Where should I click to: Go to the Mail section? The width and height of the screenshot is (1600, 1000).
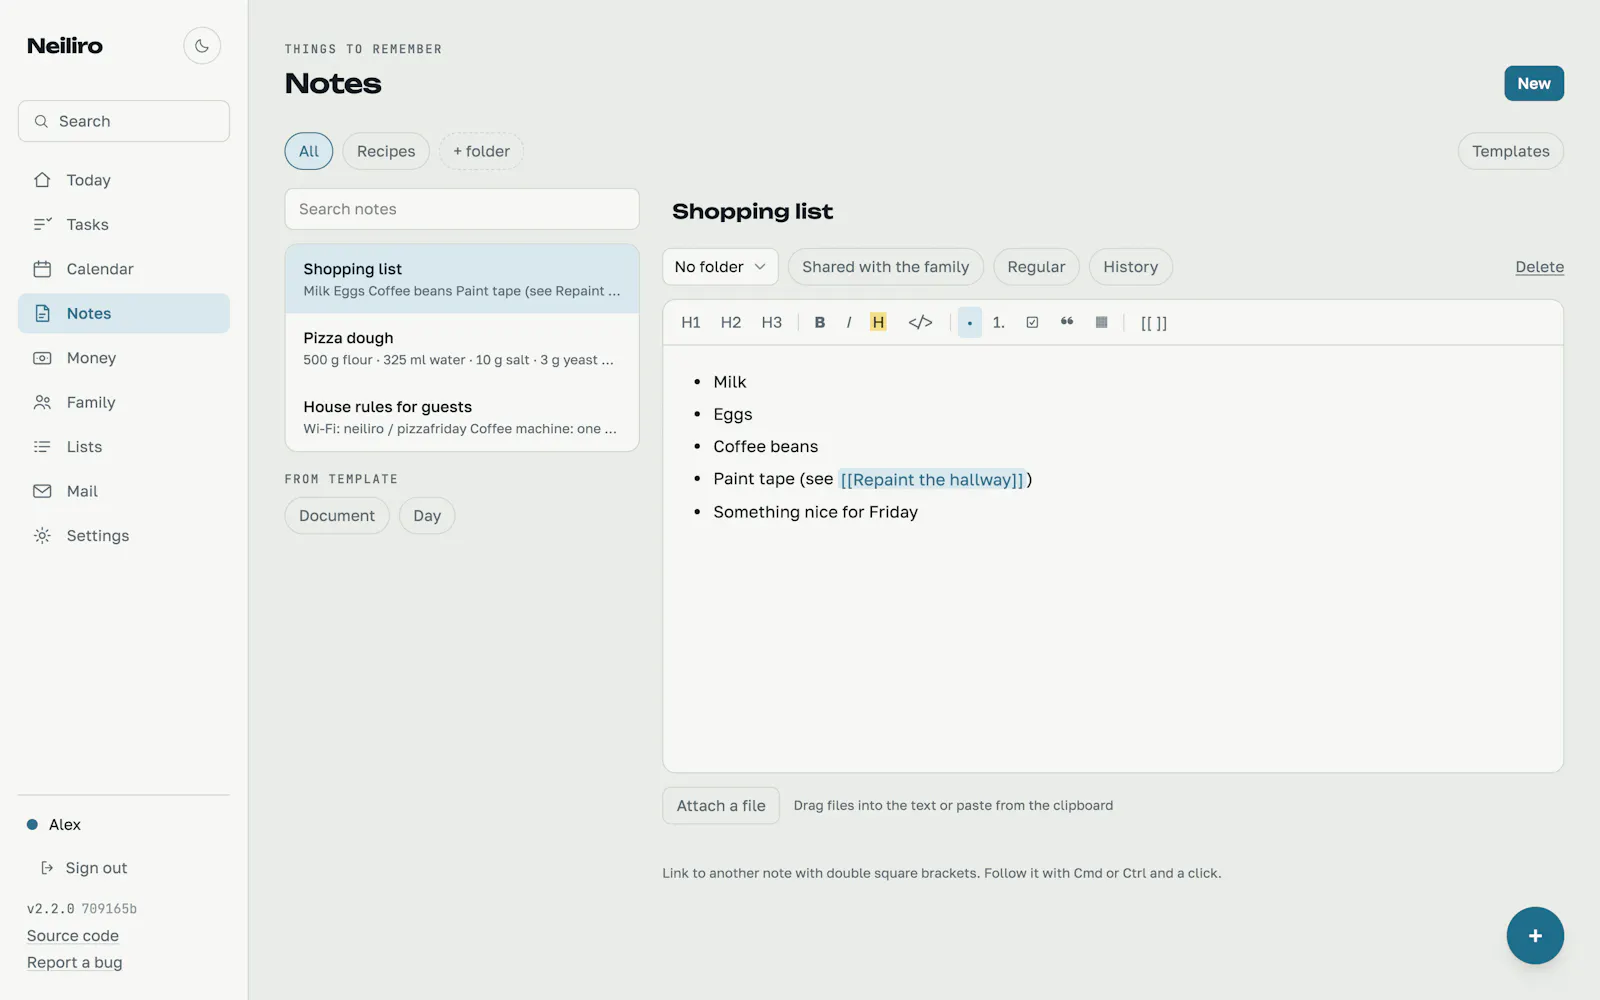click(124, 492)
